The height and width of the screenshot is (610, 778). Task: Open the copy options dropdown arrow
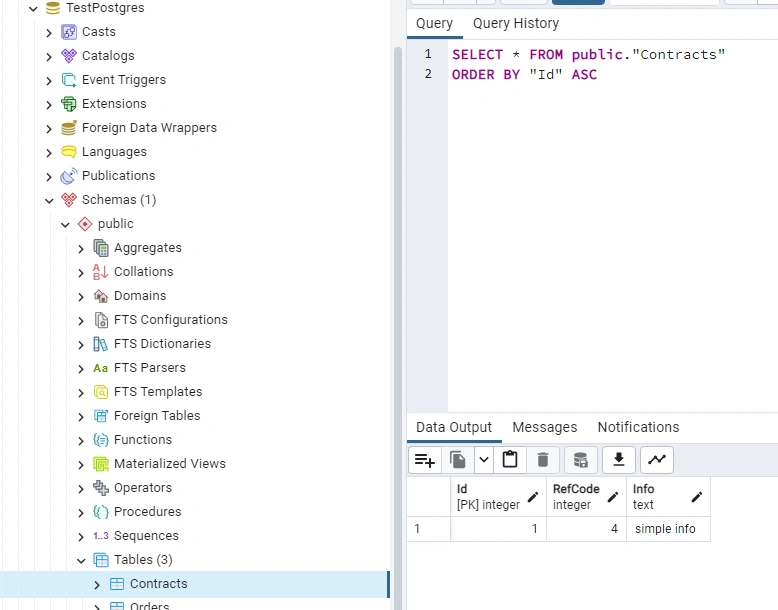484,460
